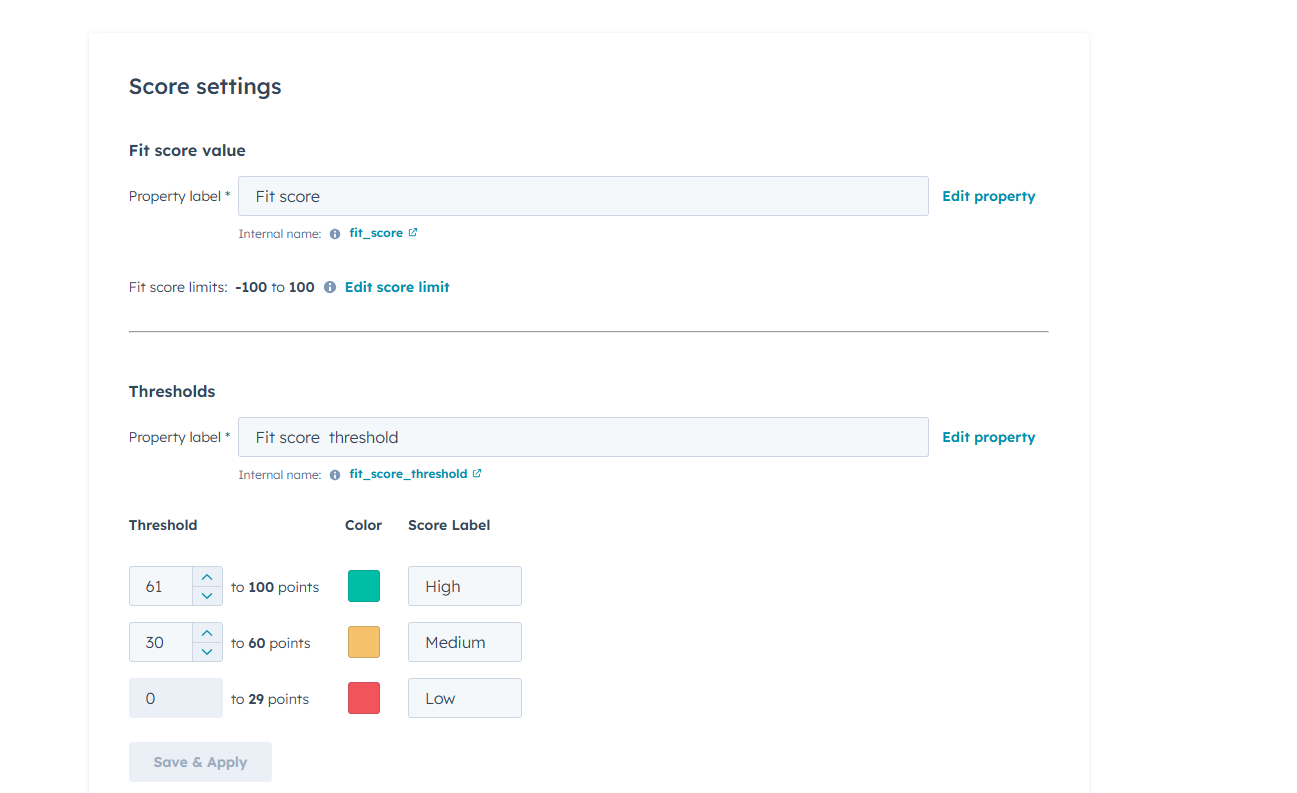Decrease the Medium threshold value of 30
1297x793 pixels.
coord(207,652)
